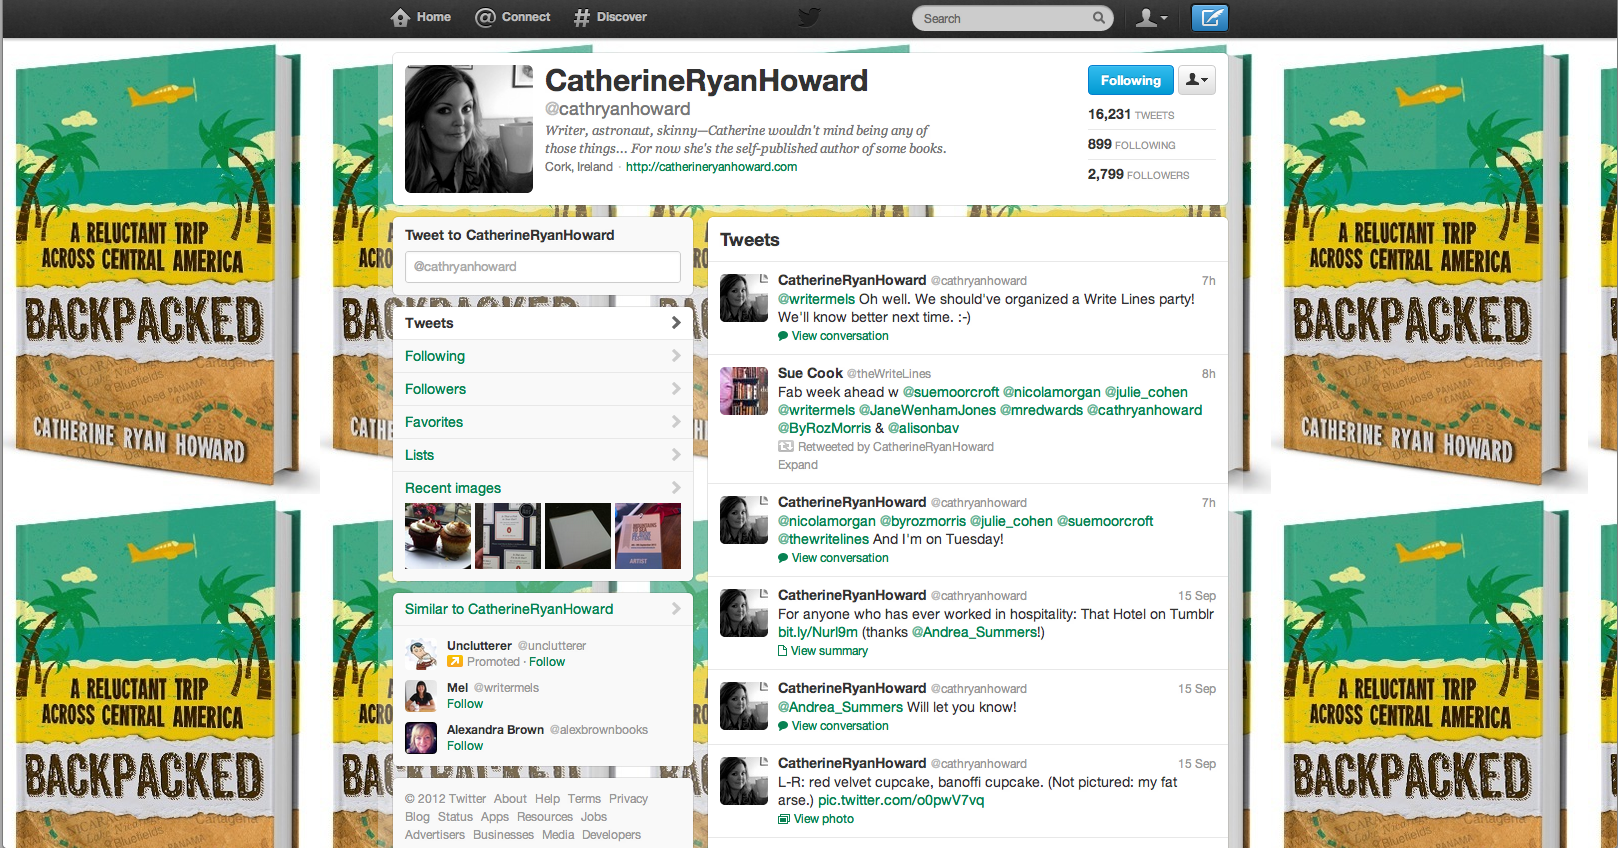Viewport: 1618px width, 848px height.
Task: Click the chevron next to Lists
Action: [x=676, y=455]
